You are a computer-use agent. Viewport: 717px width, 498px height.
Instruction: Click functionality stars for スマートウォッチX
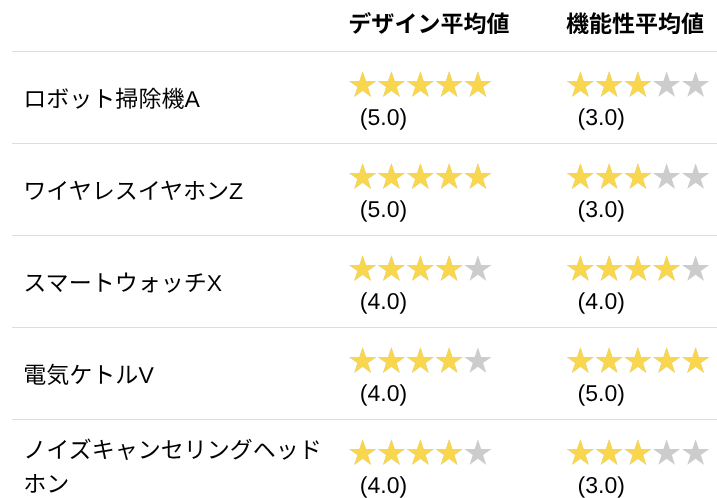(637, 269)
